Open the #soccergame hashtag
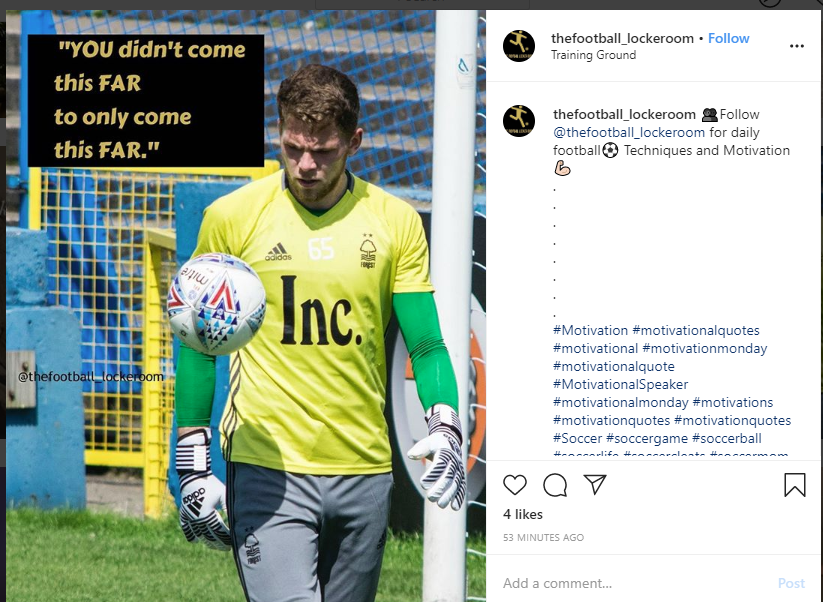Image resolution: width=823 pixels, height=602 pixels. [647, 438]
